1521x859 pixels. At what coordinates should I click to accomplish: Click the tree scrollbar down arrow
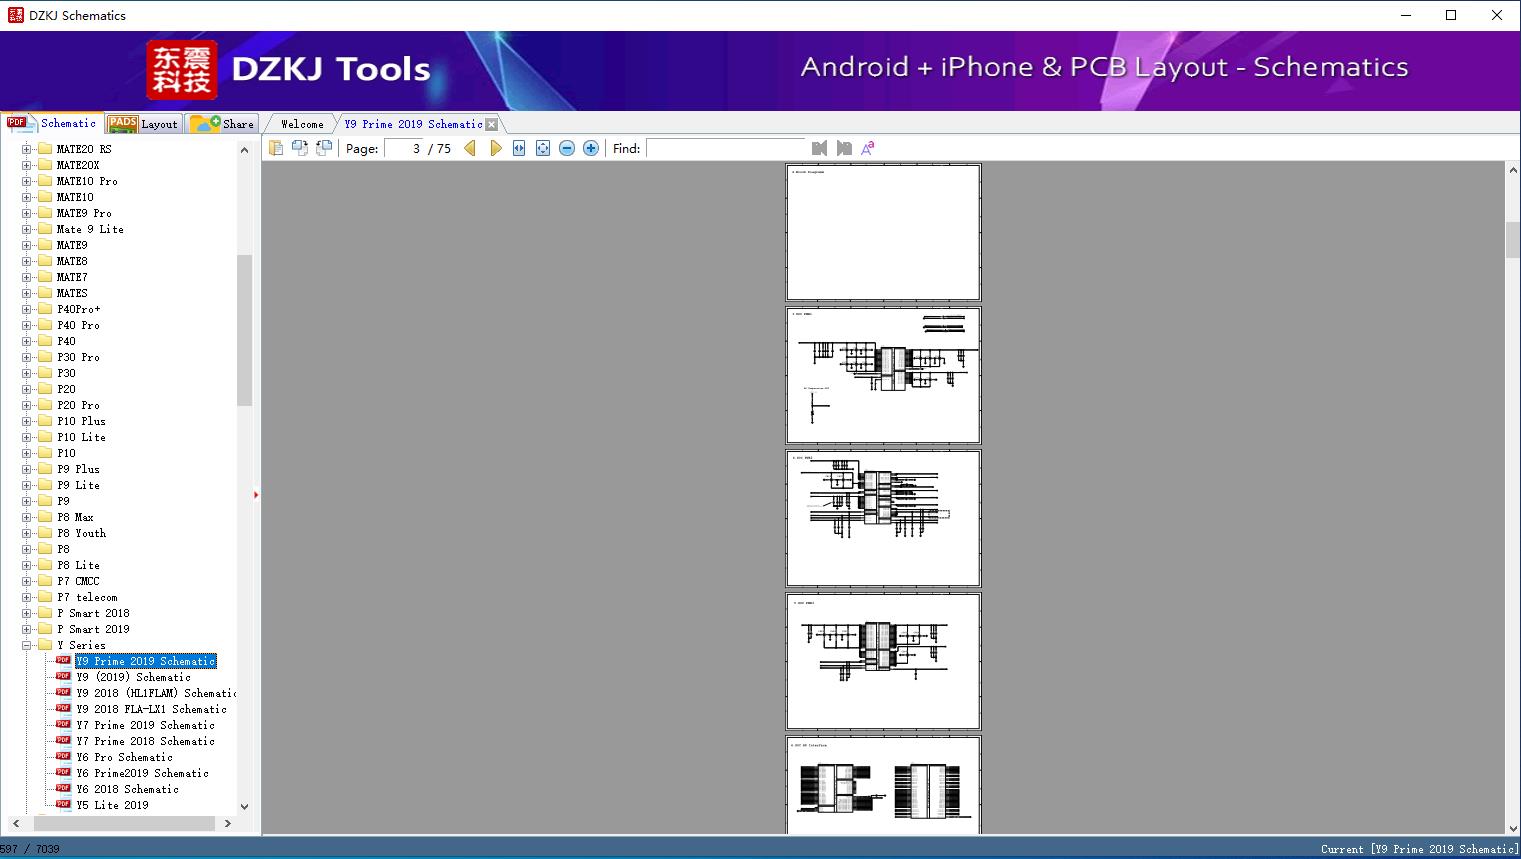tap(244, 806)
